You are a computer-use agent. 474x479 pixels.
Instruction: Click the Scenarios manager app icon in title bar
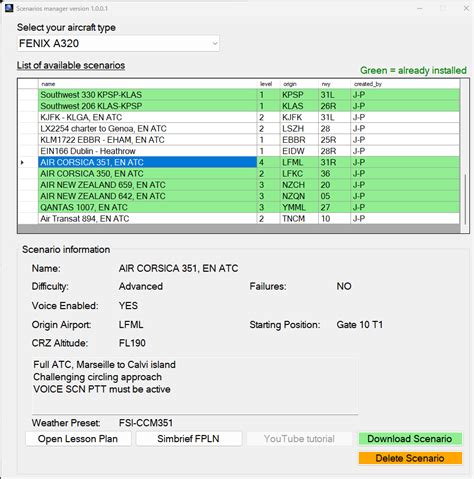pos(9,8)
